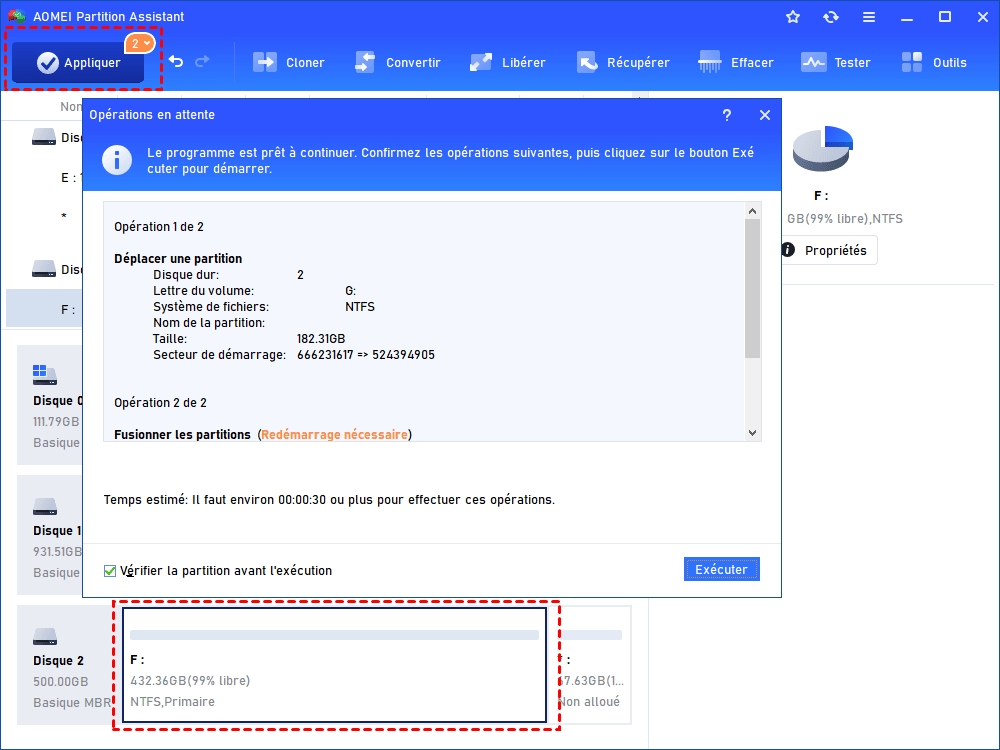Click the undo arrow icon

point(176,62)
